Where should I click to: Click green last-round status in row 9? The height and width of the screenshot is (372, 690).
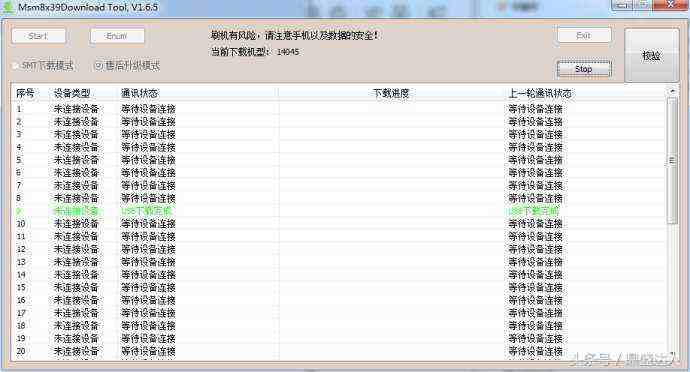coord(534,211)
